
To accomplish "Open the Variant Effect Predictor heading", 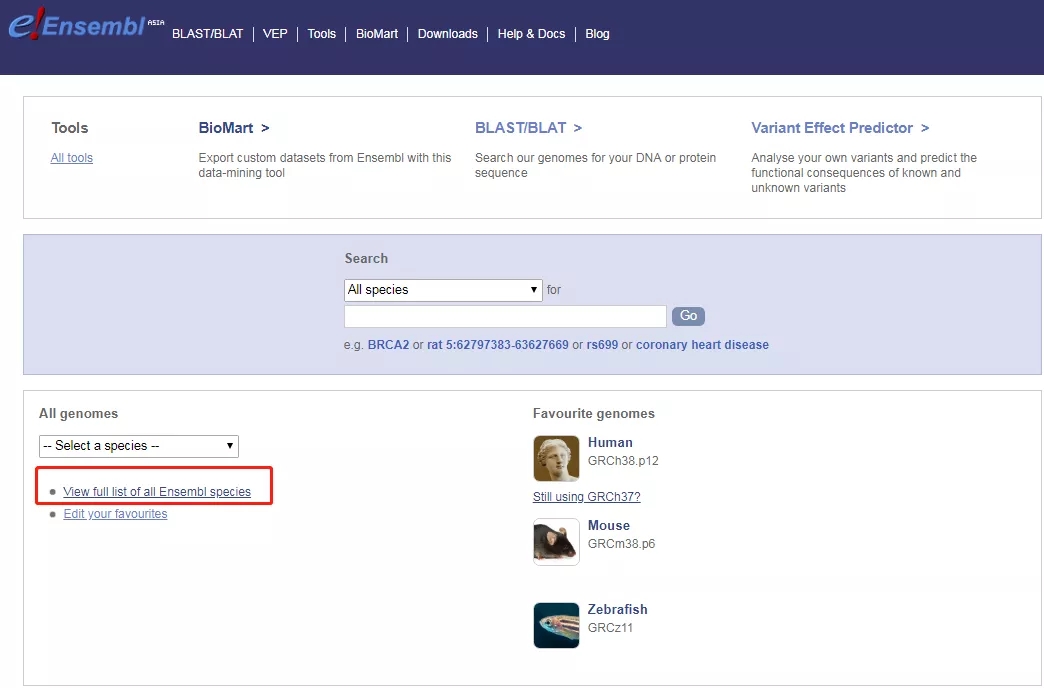I will coord(840,128).
